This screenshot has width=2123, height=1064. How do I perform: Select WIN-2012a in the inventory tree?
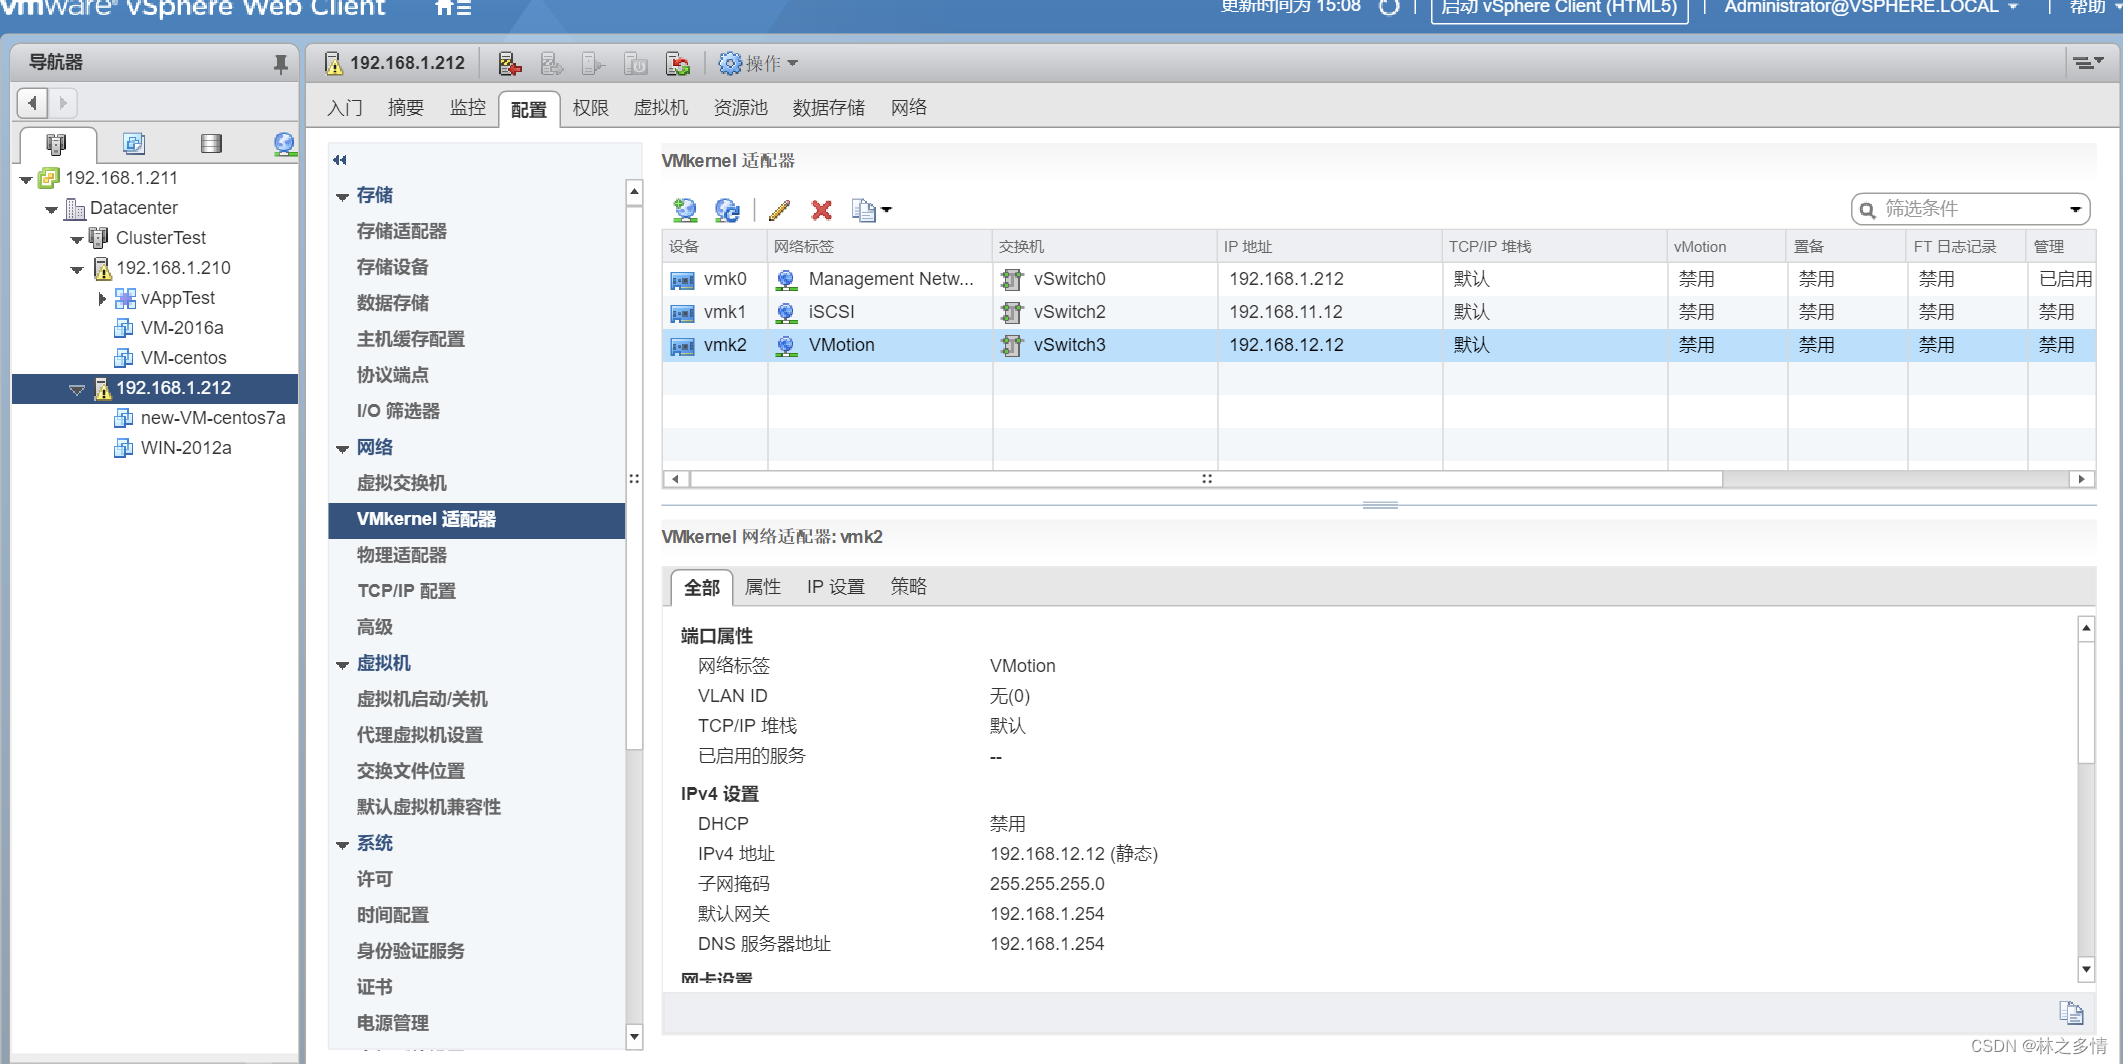(x=186, y=448)
